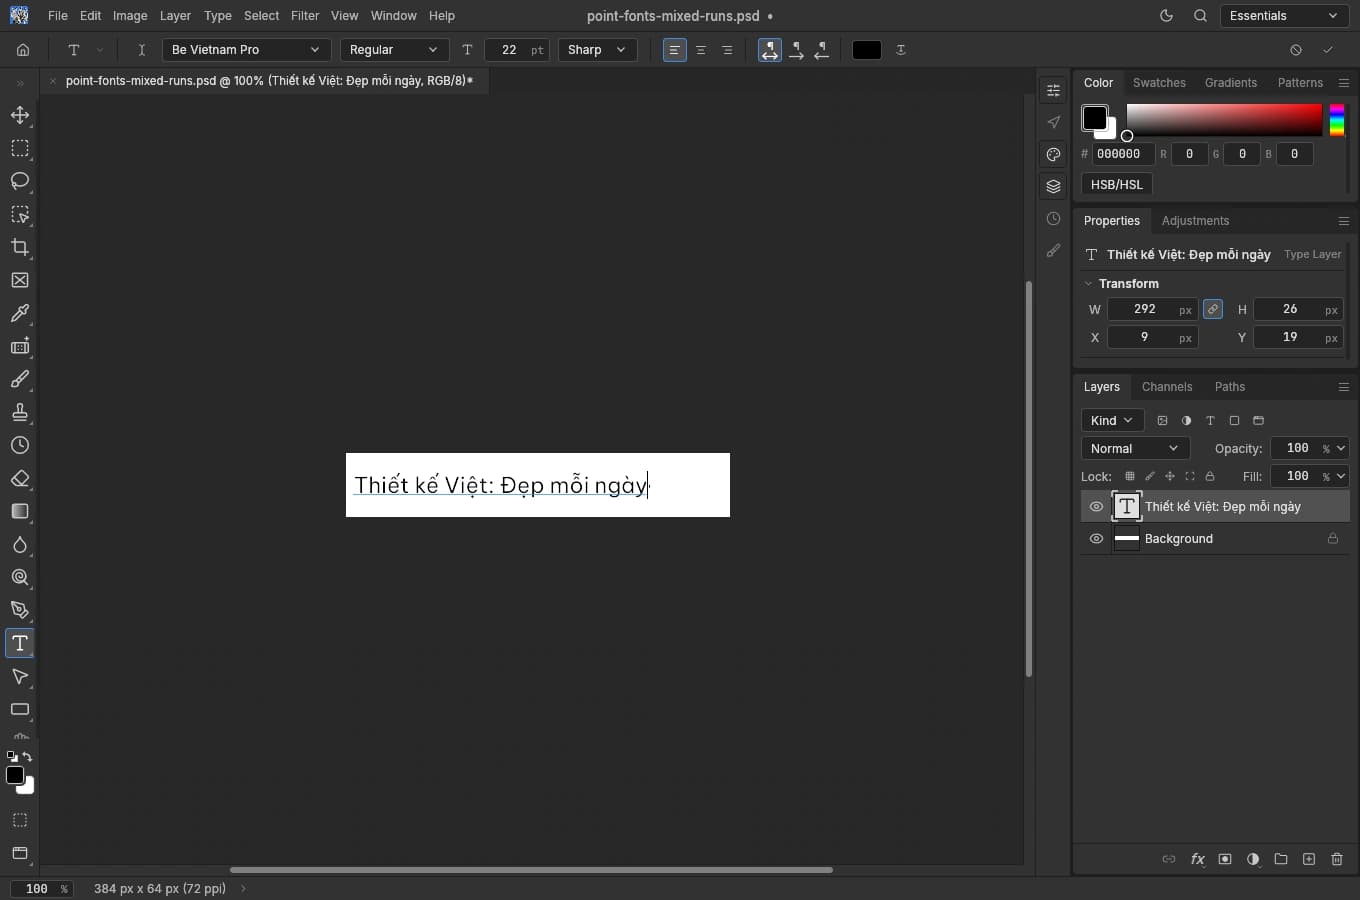Click the text color swatch in options bar
1360x900 pixels.
pyautogui.click(x=867, y=50)
